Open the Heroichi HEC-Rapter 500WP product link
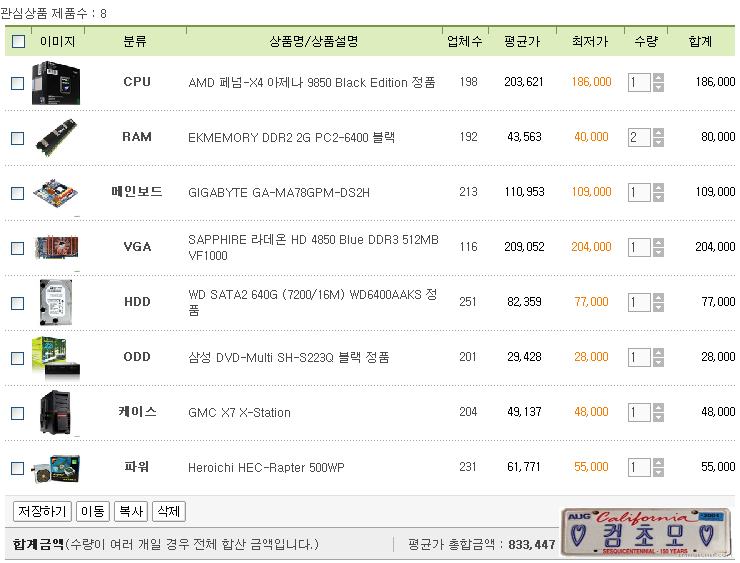Screen dimensions: 740x563 coord(266,467)
